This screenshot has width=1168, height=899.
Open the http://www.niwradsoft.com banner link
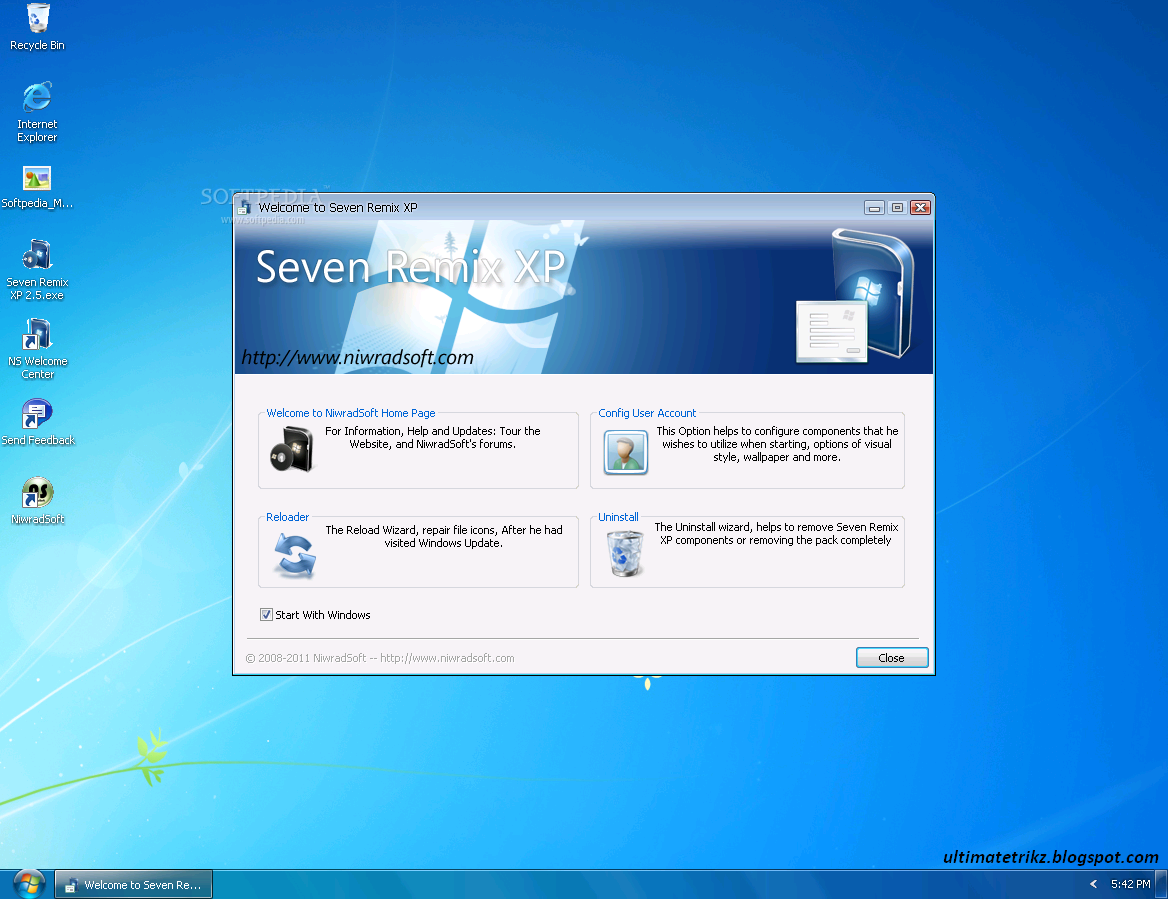click(x=358, y=358)
